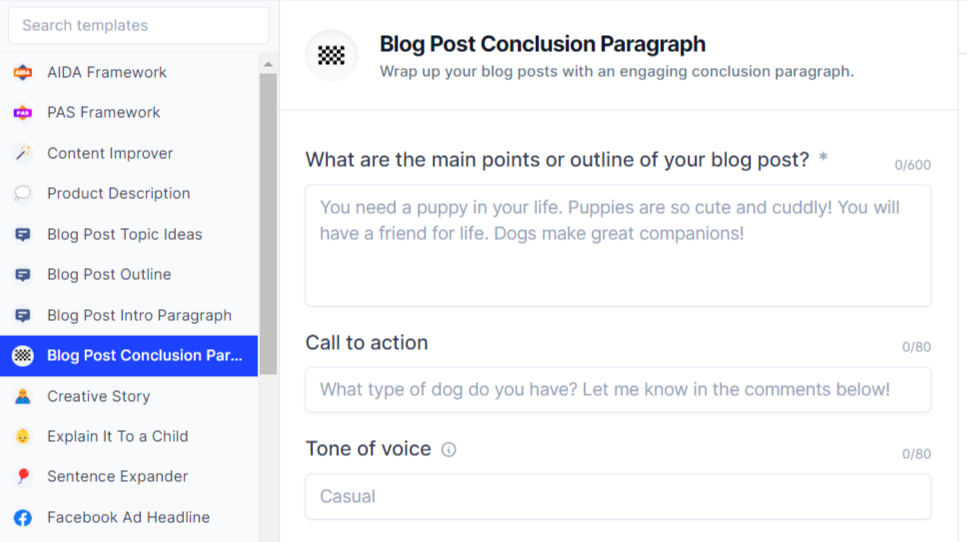Screen dimensions: 967x542
Task: Click the Explain It To a Child icon
Action: pos(22,437)
